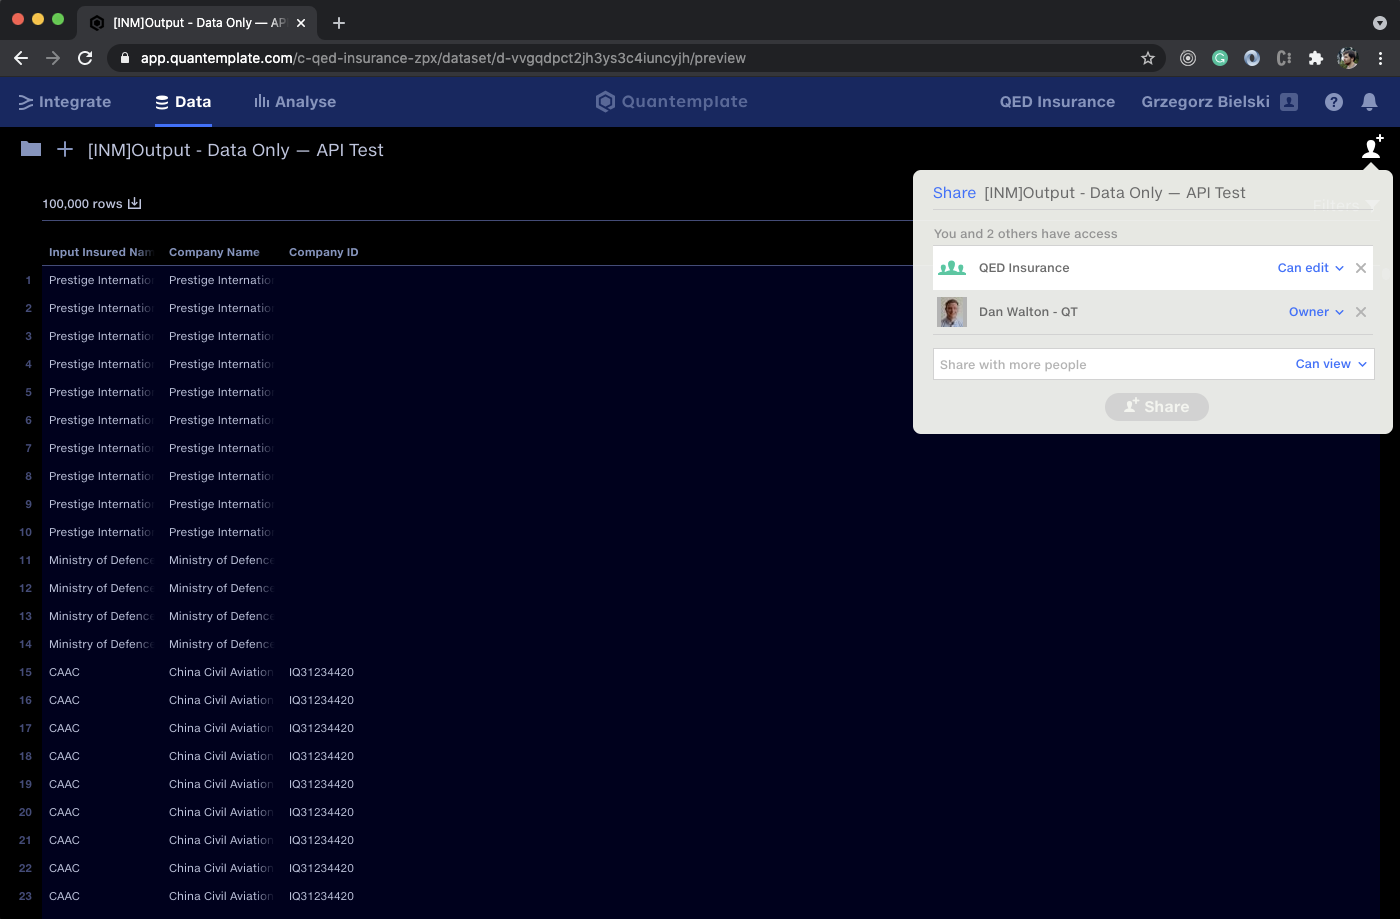
Task: Expand the tab search chevron in Chrome
Action: [x=1380, y=22]
